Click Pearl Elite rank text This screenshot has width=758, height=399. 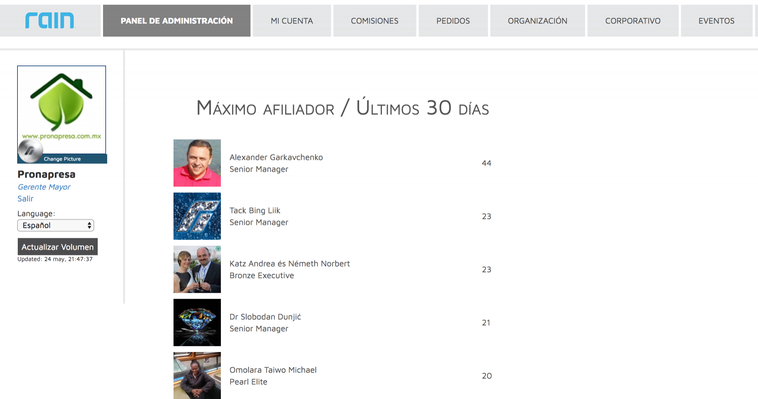[x=248, y=382]
